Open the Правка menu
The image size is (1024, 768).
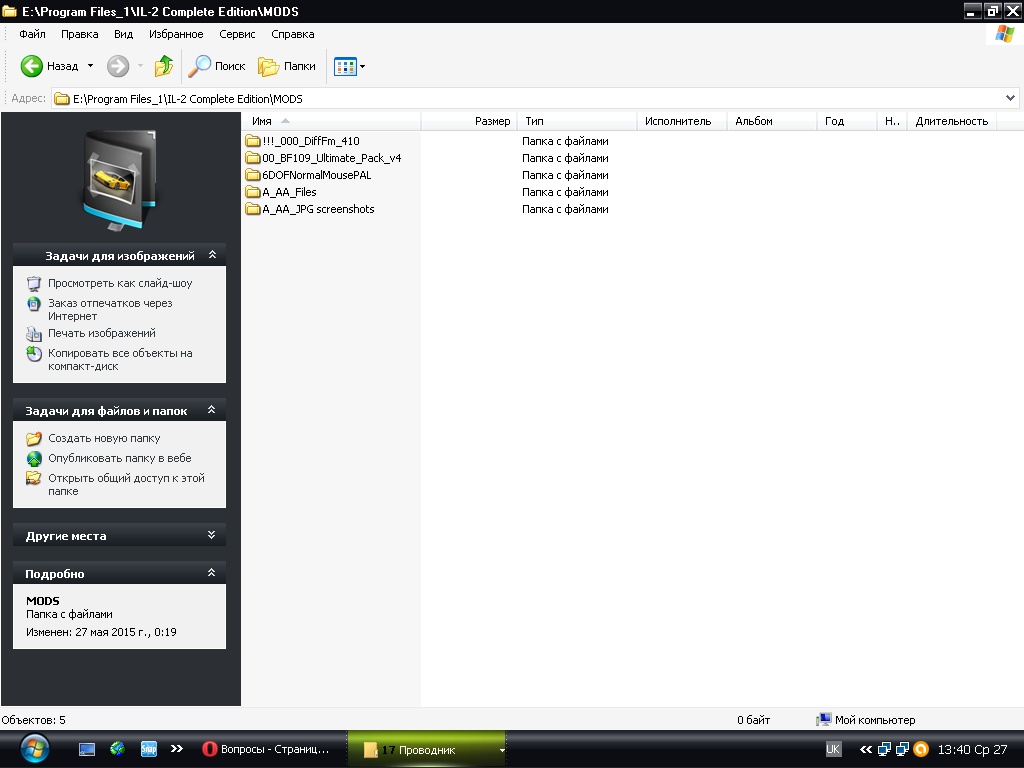pyautogui.click(x=80, y=34)
